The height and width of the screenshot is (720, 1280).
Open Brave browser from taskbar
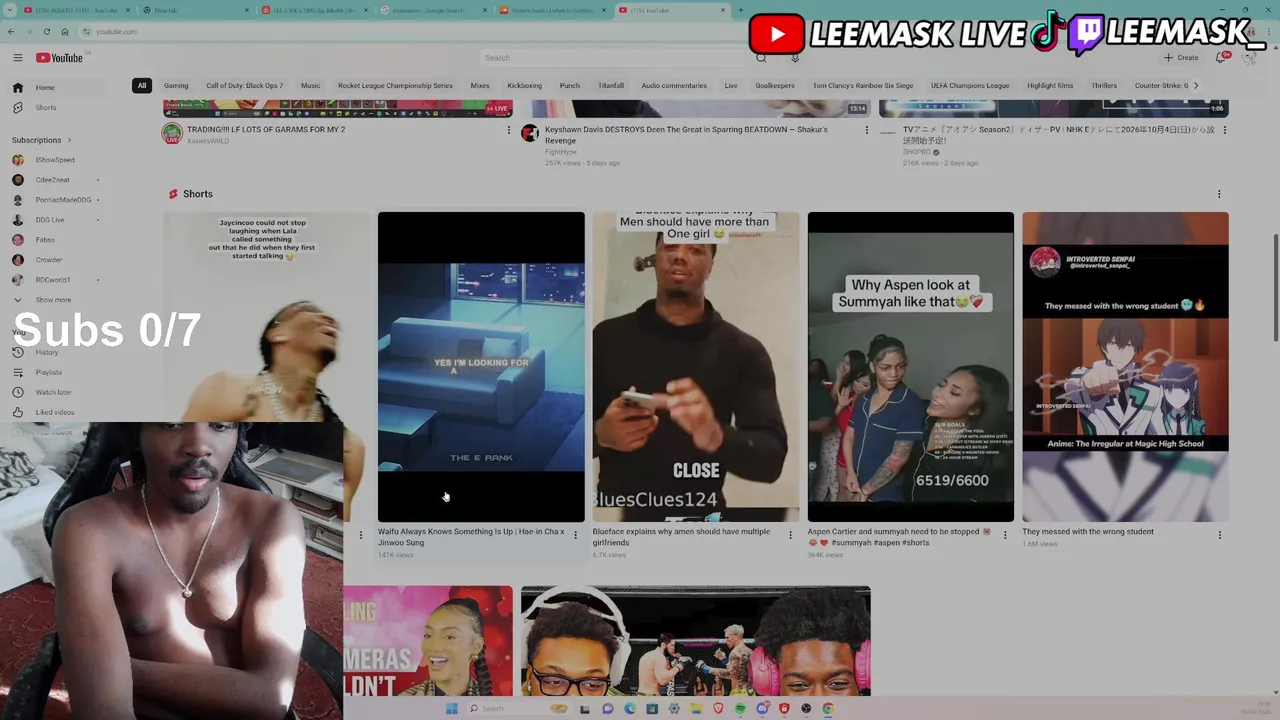pyautogui.click(x=718, y=708)
